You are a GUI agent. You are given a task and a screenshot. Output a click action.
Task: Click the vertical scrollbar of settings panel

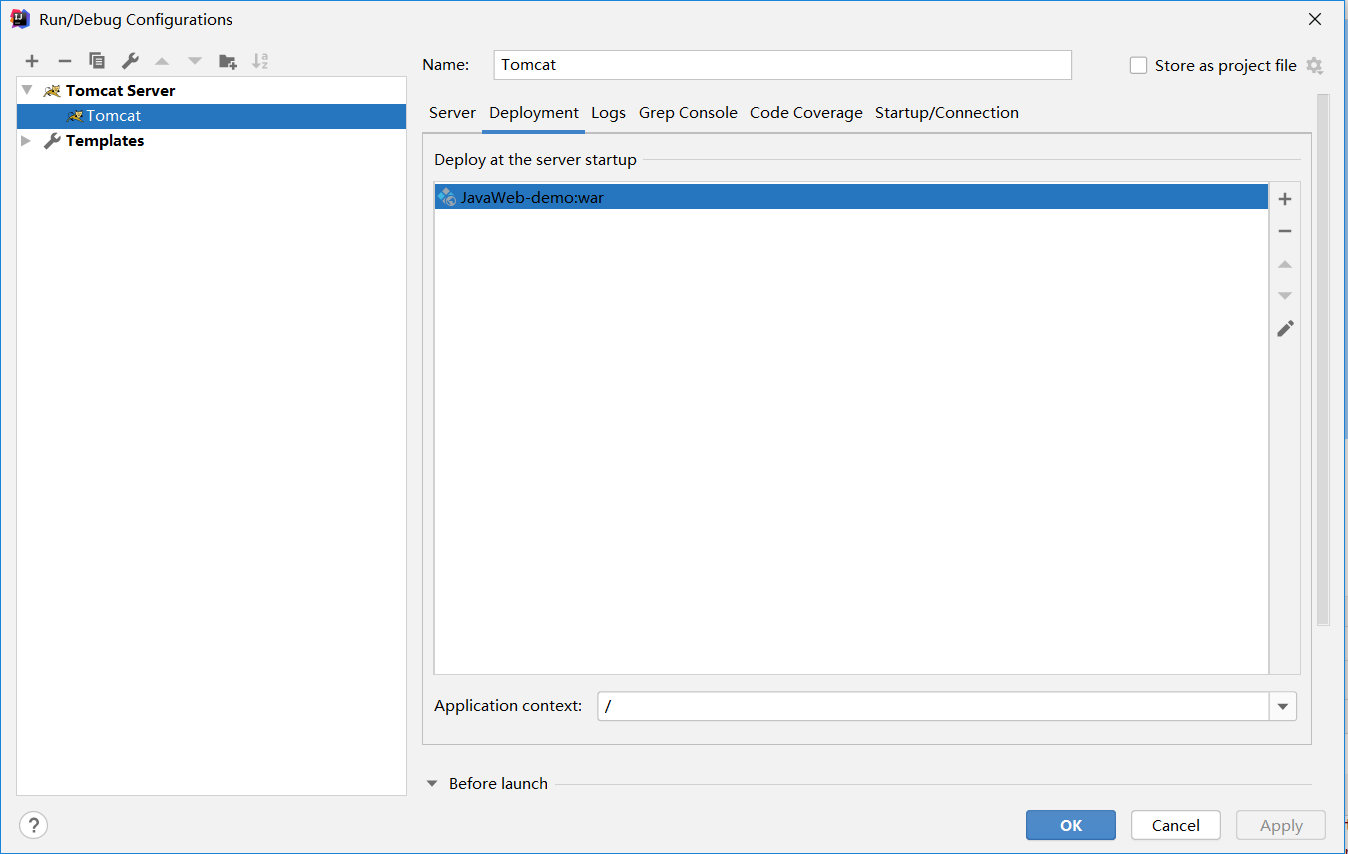pos(1323,360)
